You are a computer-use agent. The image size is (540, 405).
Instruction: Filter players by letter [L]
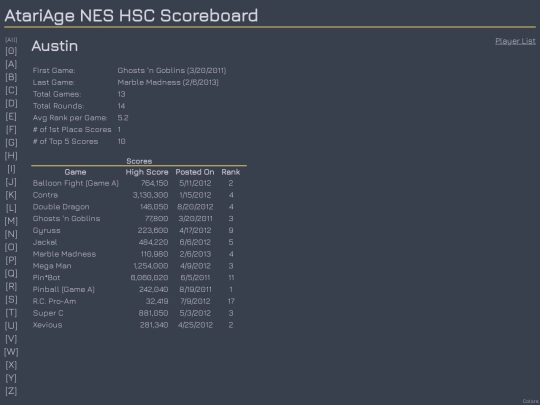click(11, 208)
